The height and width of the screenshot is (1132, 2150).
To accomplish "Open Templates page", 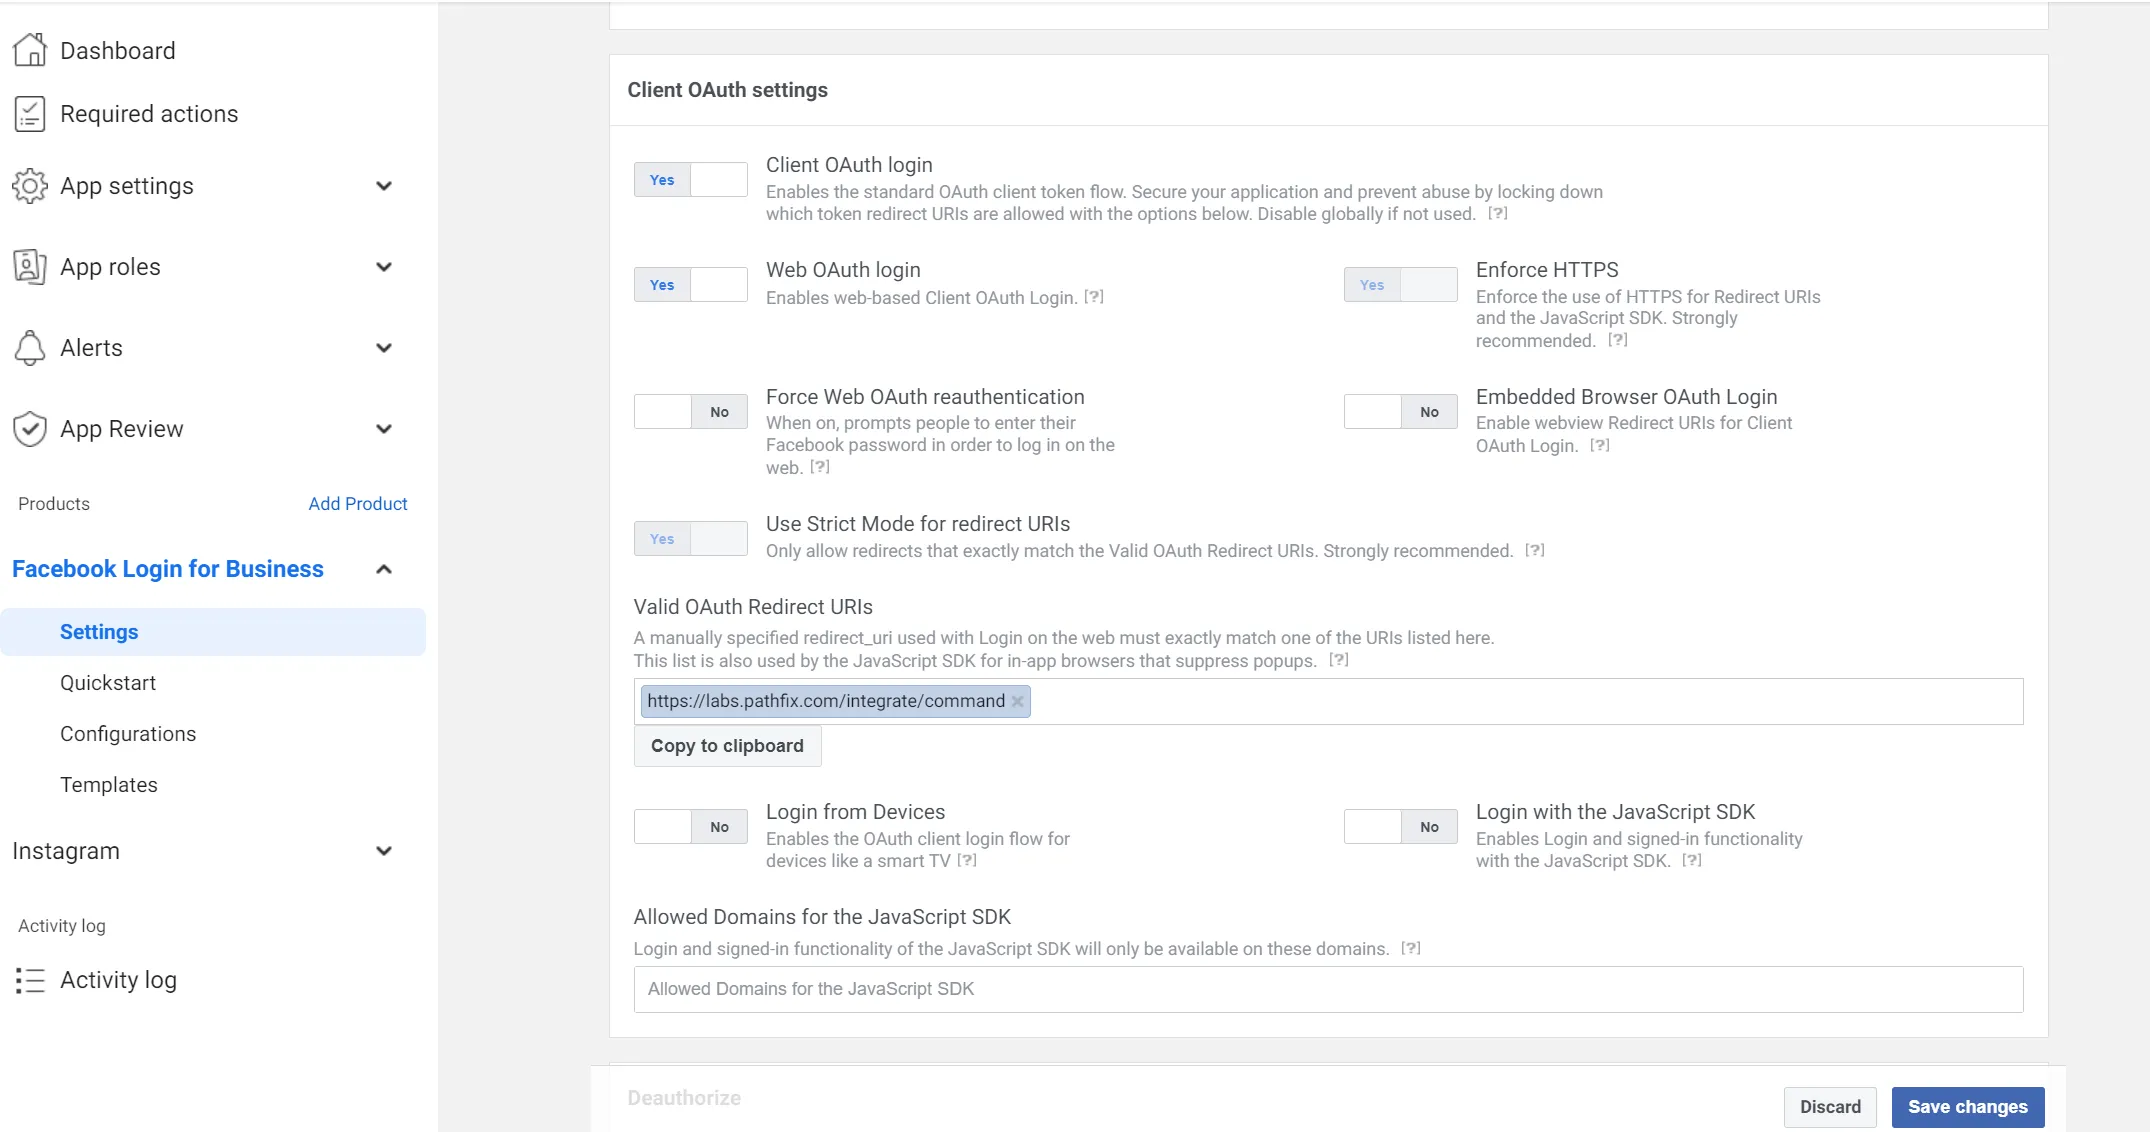I will (109, 785).
